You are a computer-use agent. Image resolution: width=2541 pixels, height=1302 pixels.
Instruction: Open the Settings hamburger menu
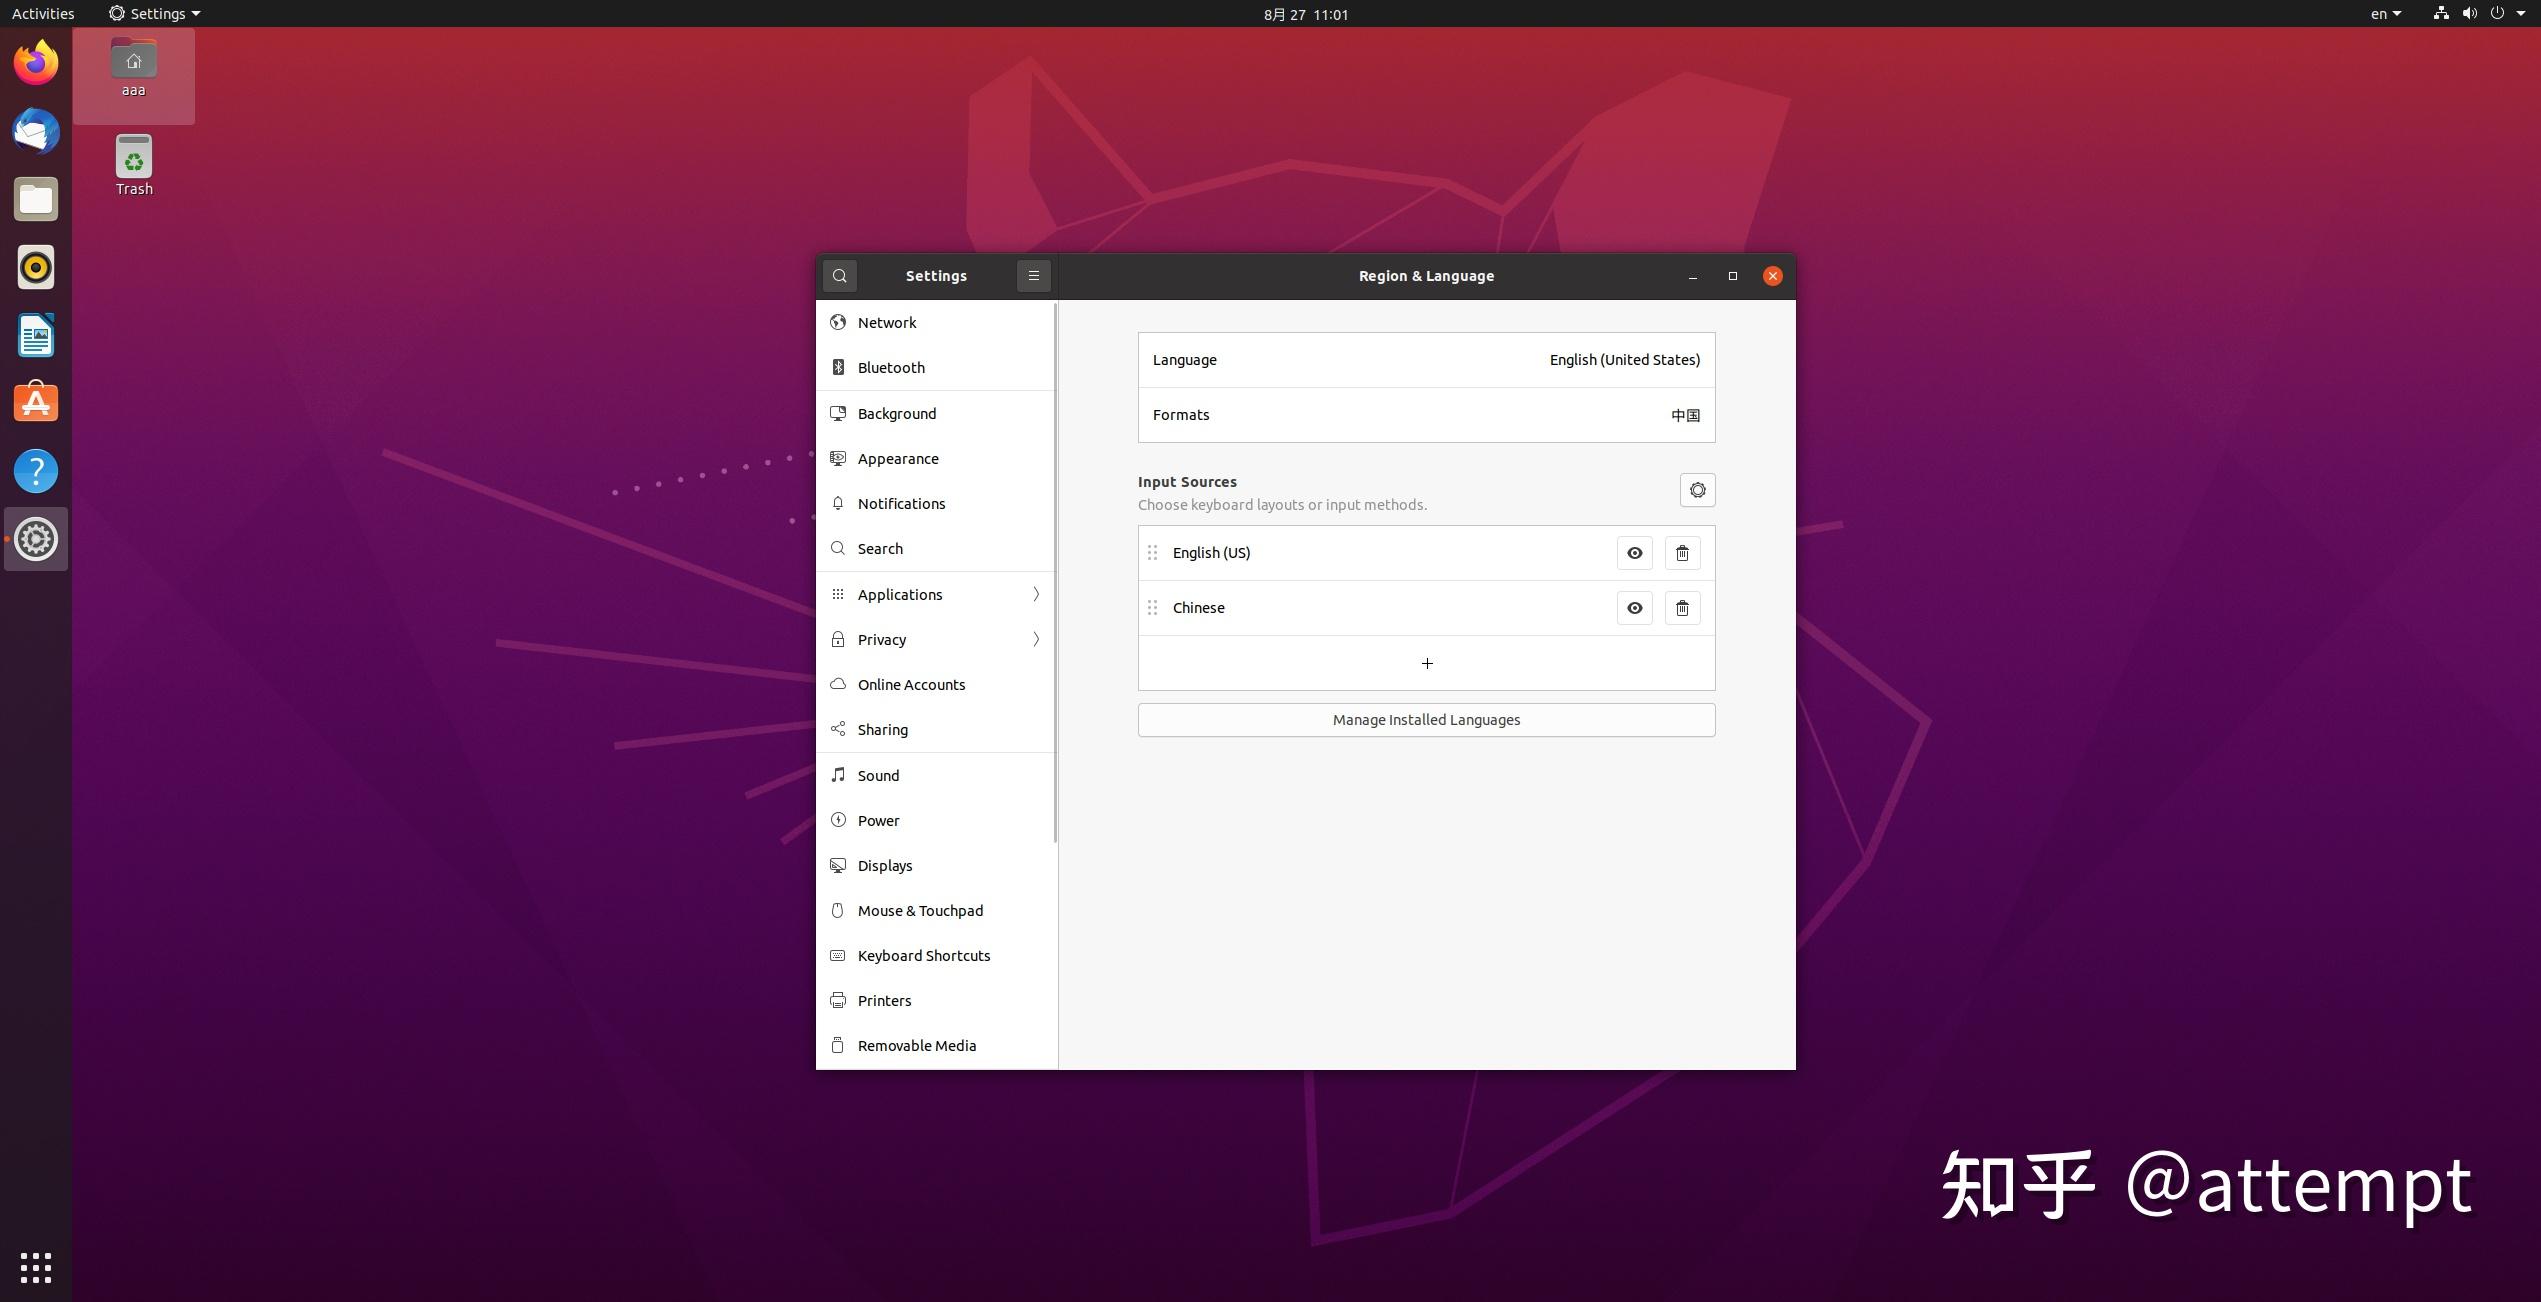1033,276
